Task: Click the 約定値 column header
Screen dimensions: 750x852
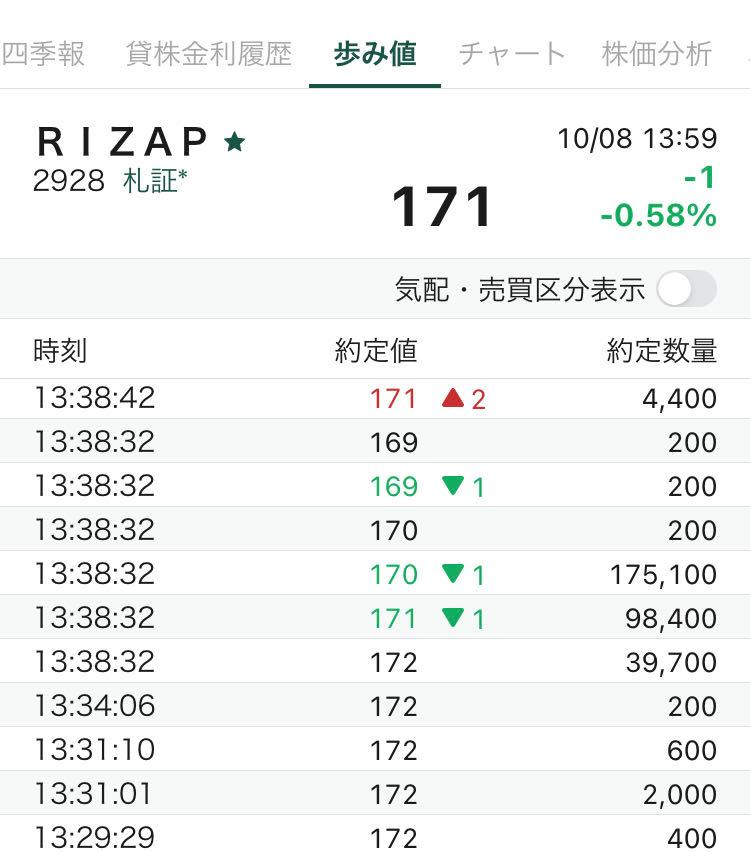Action: point(376,350)
